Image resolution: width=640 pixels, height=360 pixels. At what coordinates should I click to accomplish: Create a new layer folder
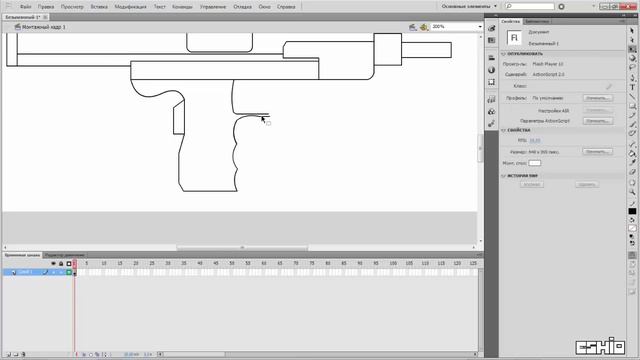(16, 355)
